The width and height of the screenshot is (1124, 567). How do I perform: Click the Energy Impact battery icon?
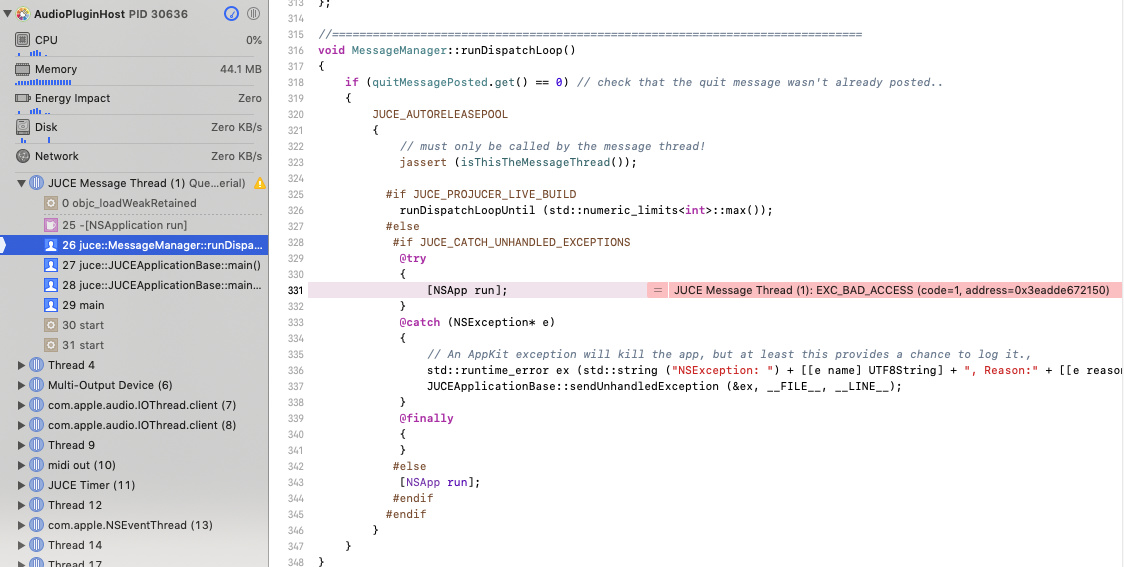23,98
